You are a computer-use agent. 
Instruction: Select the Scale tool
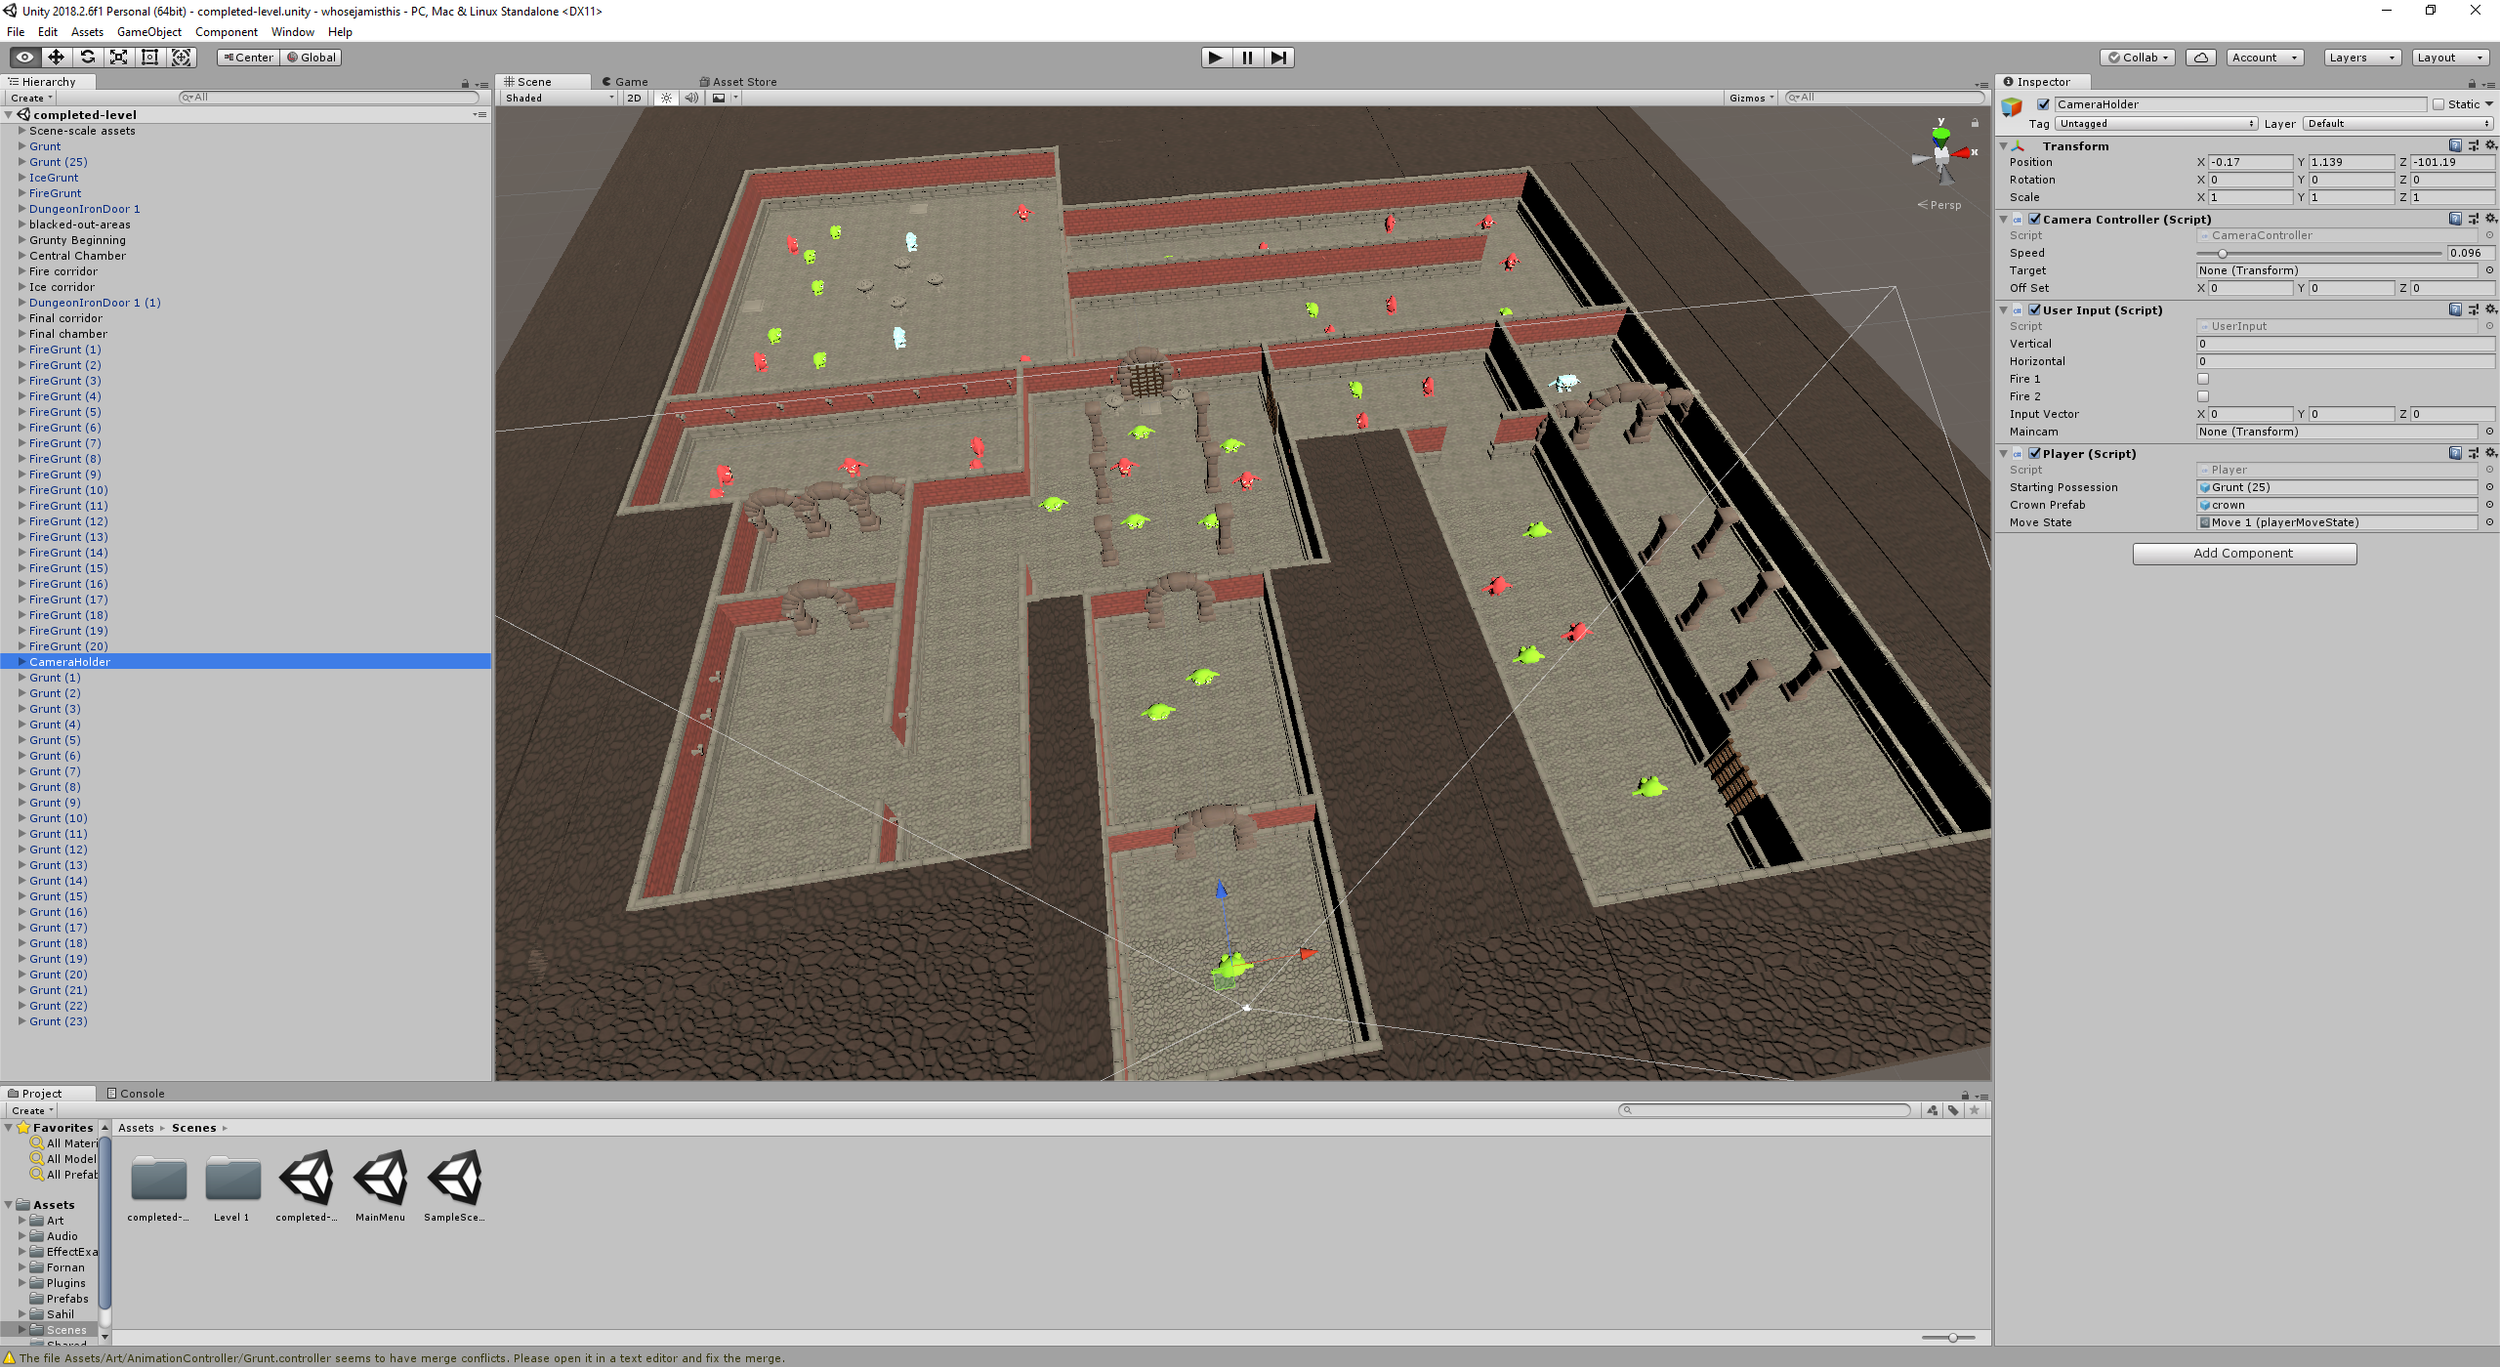click(119, 57)
